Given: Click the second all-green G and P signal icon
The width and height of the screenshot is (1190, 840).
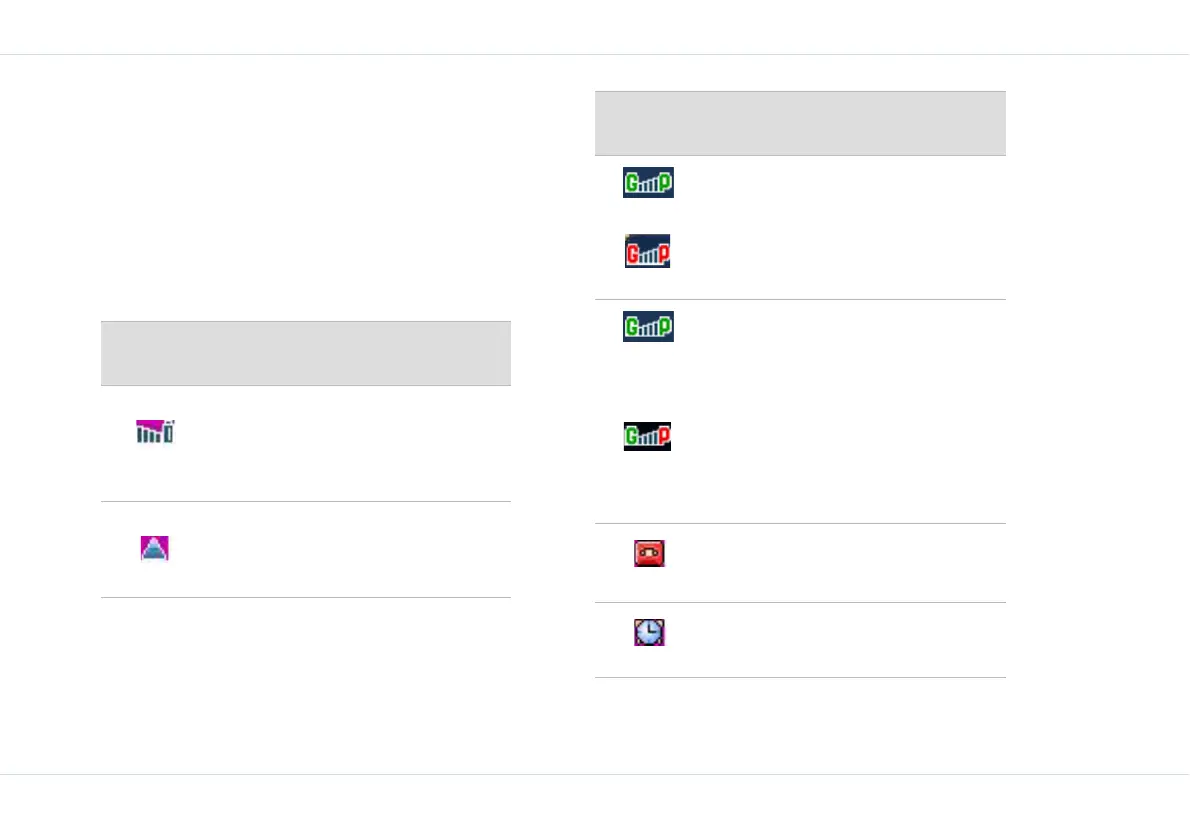Looking at the screenshot, I should pos(648,326).
